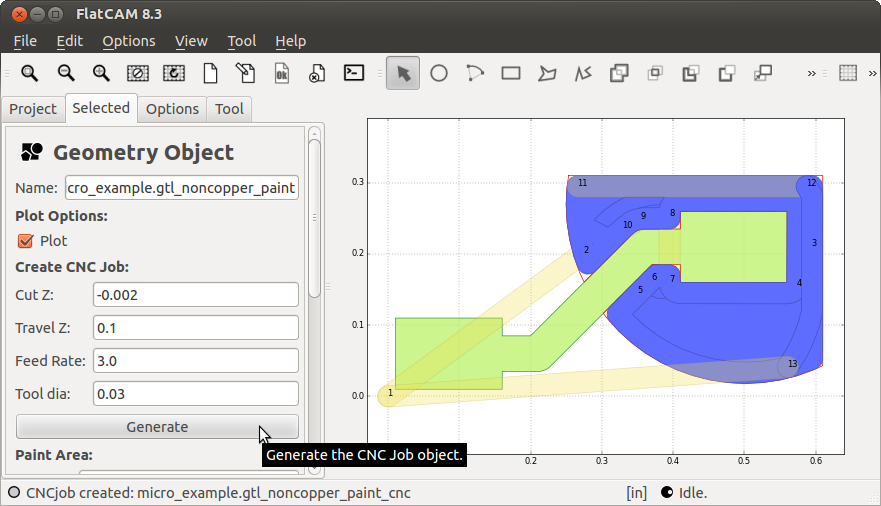Expand the hidden drawing toolbar items chevron
Image resolution: width=881 pixels, height=506 pixels.
click(812, 73)
